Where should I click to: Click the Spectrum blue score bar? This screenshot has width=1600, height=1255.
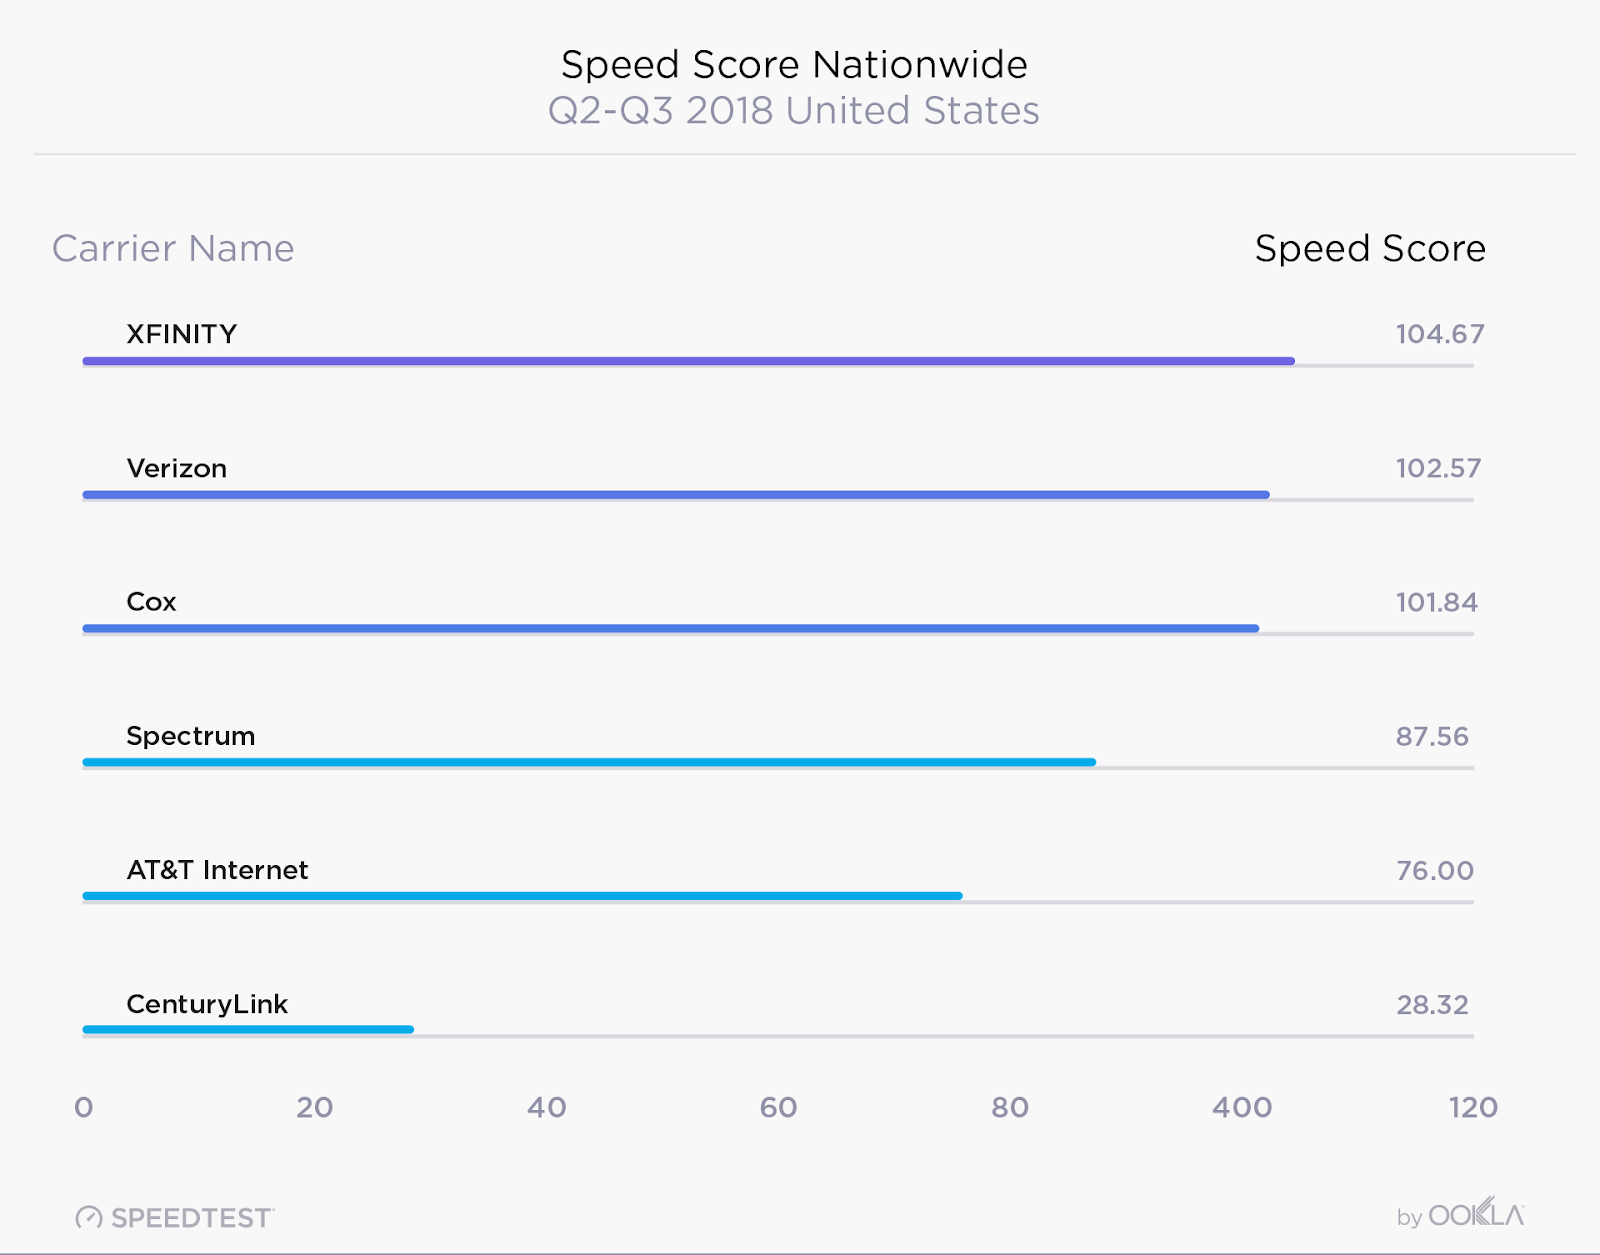point(589,762)
